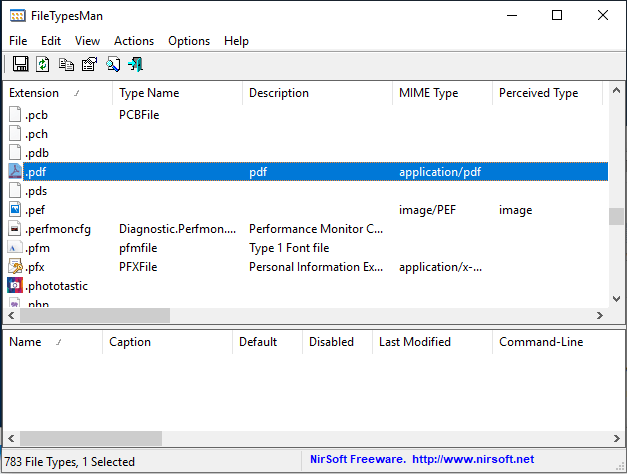Click the Refresh toolbar icon
Viewport: 627px width, 474px height.
click(x=43, y=64)
